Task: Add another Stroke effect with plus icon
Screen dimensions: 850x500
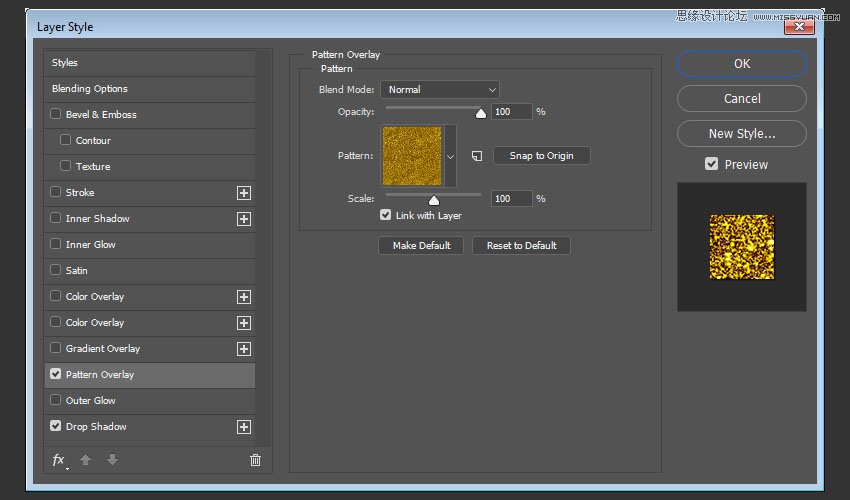Action: pyautogui.click(x=243, y=193)
